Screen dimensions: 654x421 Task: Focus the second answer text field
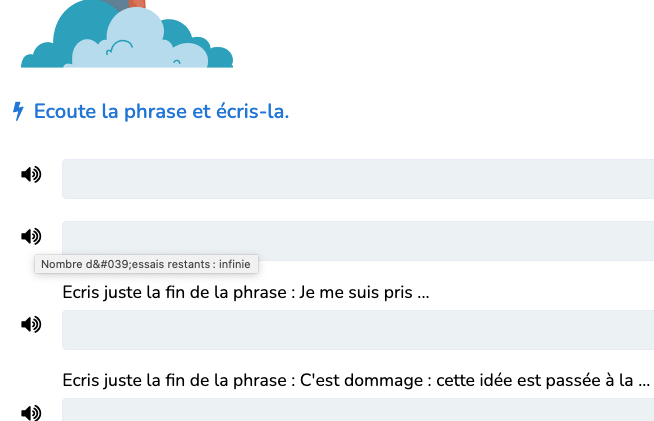358,241
